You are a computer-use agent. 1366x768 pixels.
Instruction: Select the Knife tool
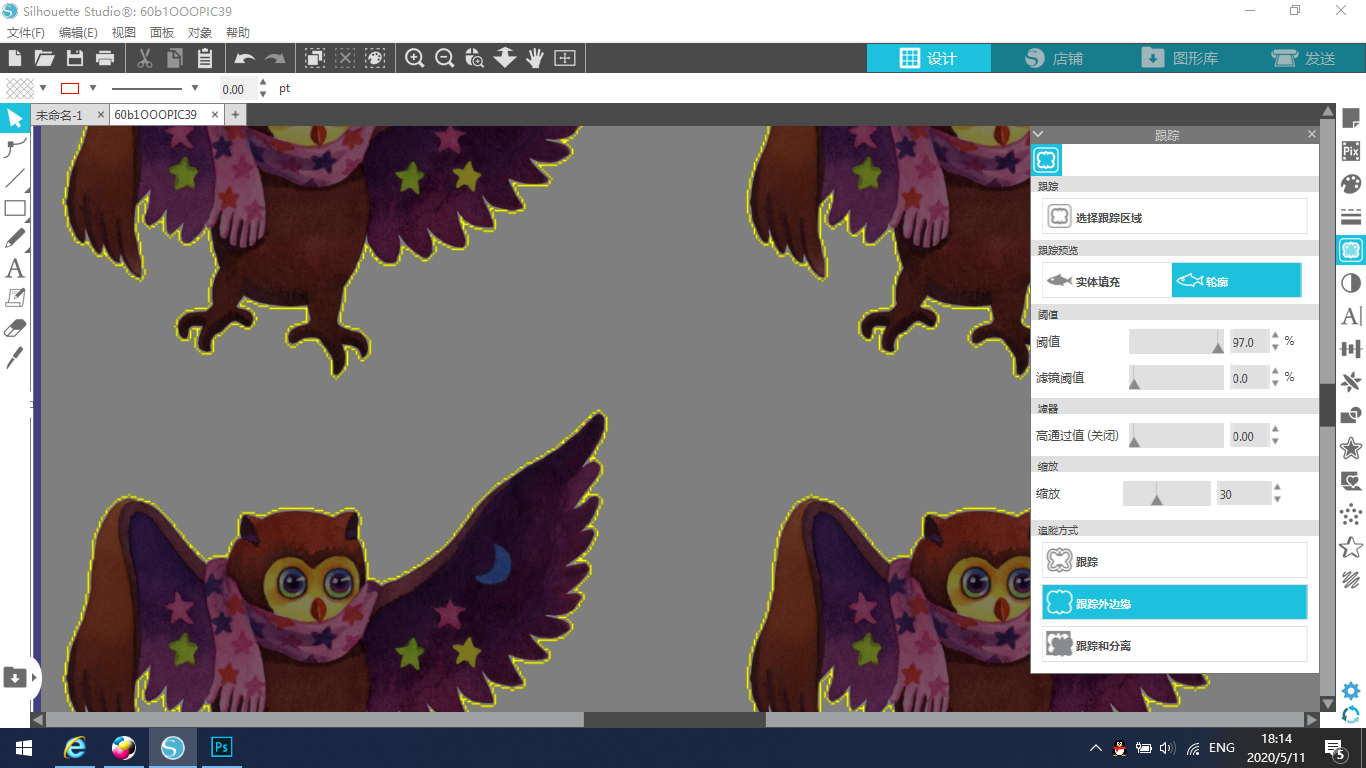[15, 358]
